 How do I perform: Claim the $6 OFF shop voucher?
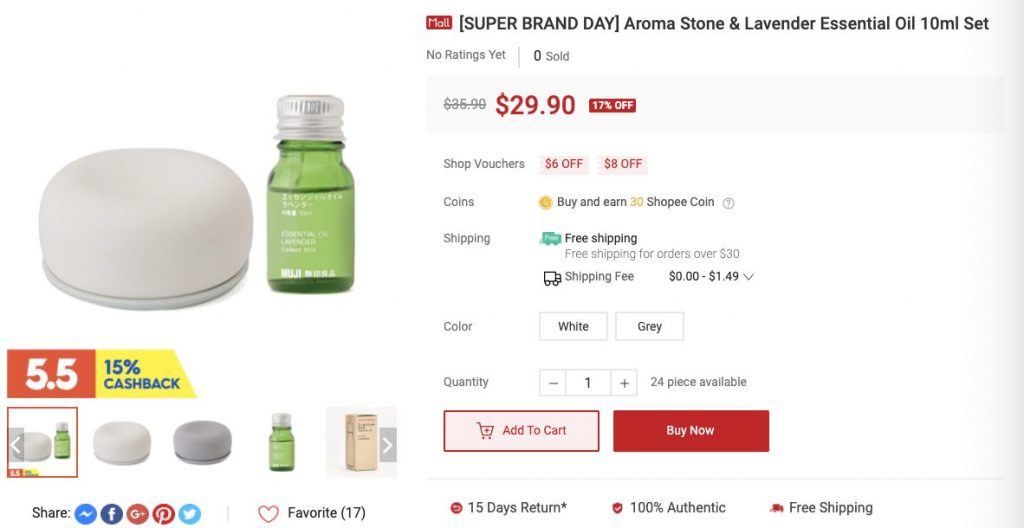[564, 164]
